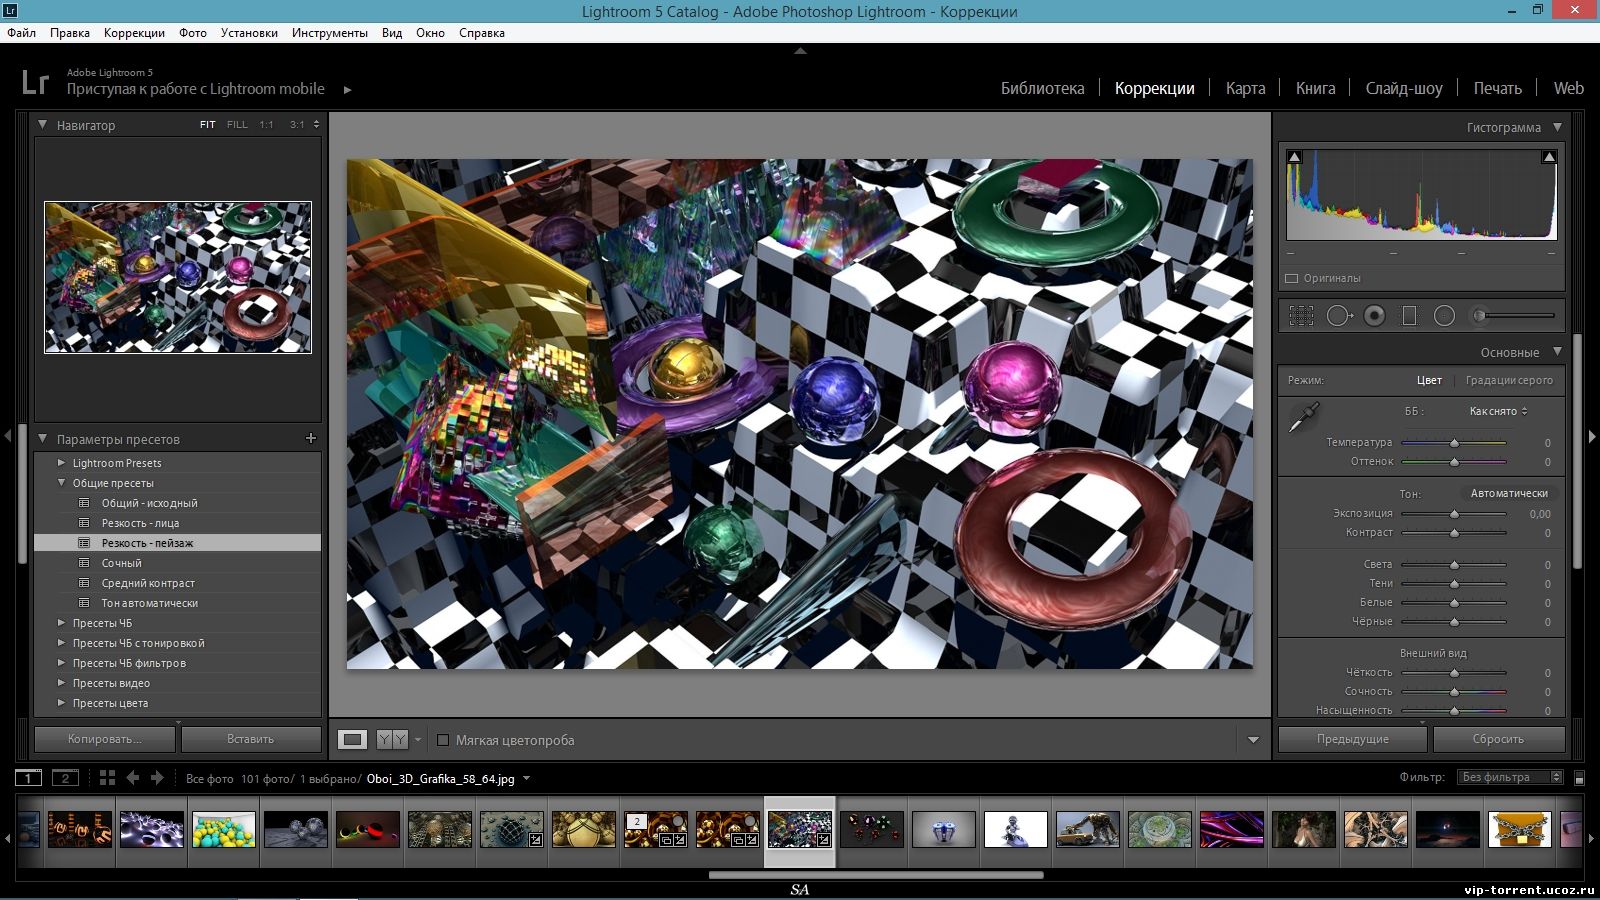Viewport: 1600px width, 900px height.
Task: Collapse the Основные panel
Action: click(1557, 352)
